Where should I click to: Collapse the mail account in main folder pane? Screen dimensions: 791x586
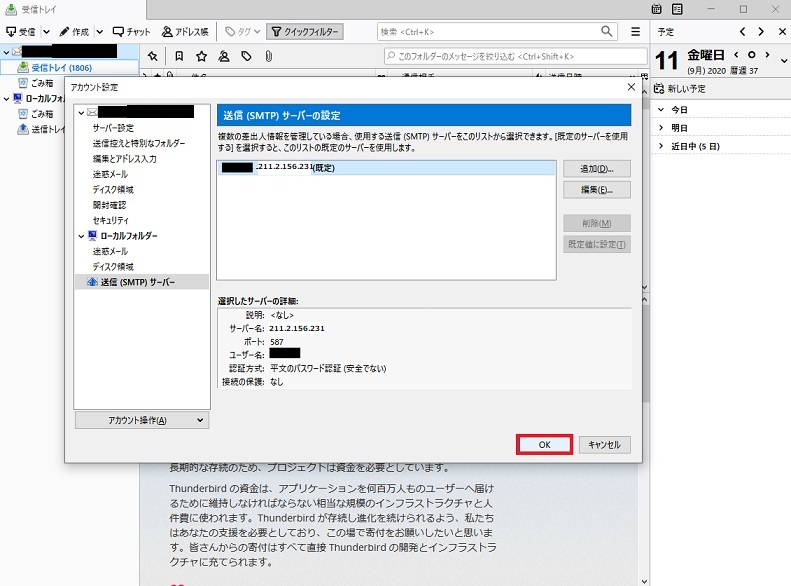click(x=6, y=52)
